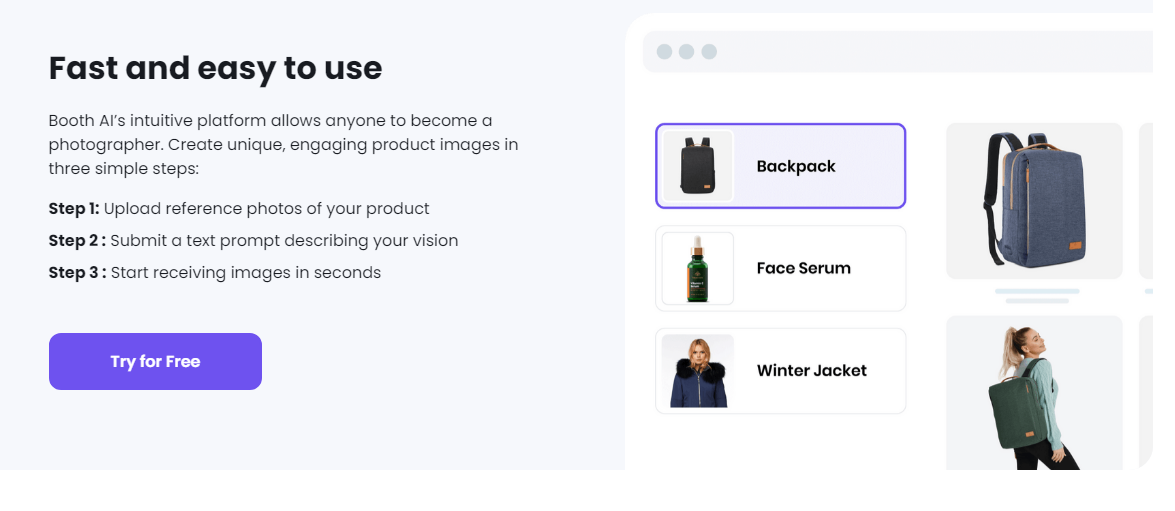Image resolution: width=1175 pixels, height=511 pixels.
Task: Select the black backpack thumbnail icon
Action: (698, 166)
